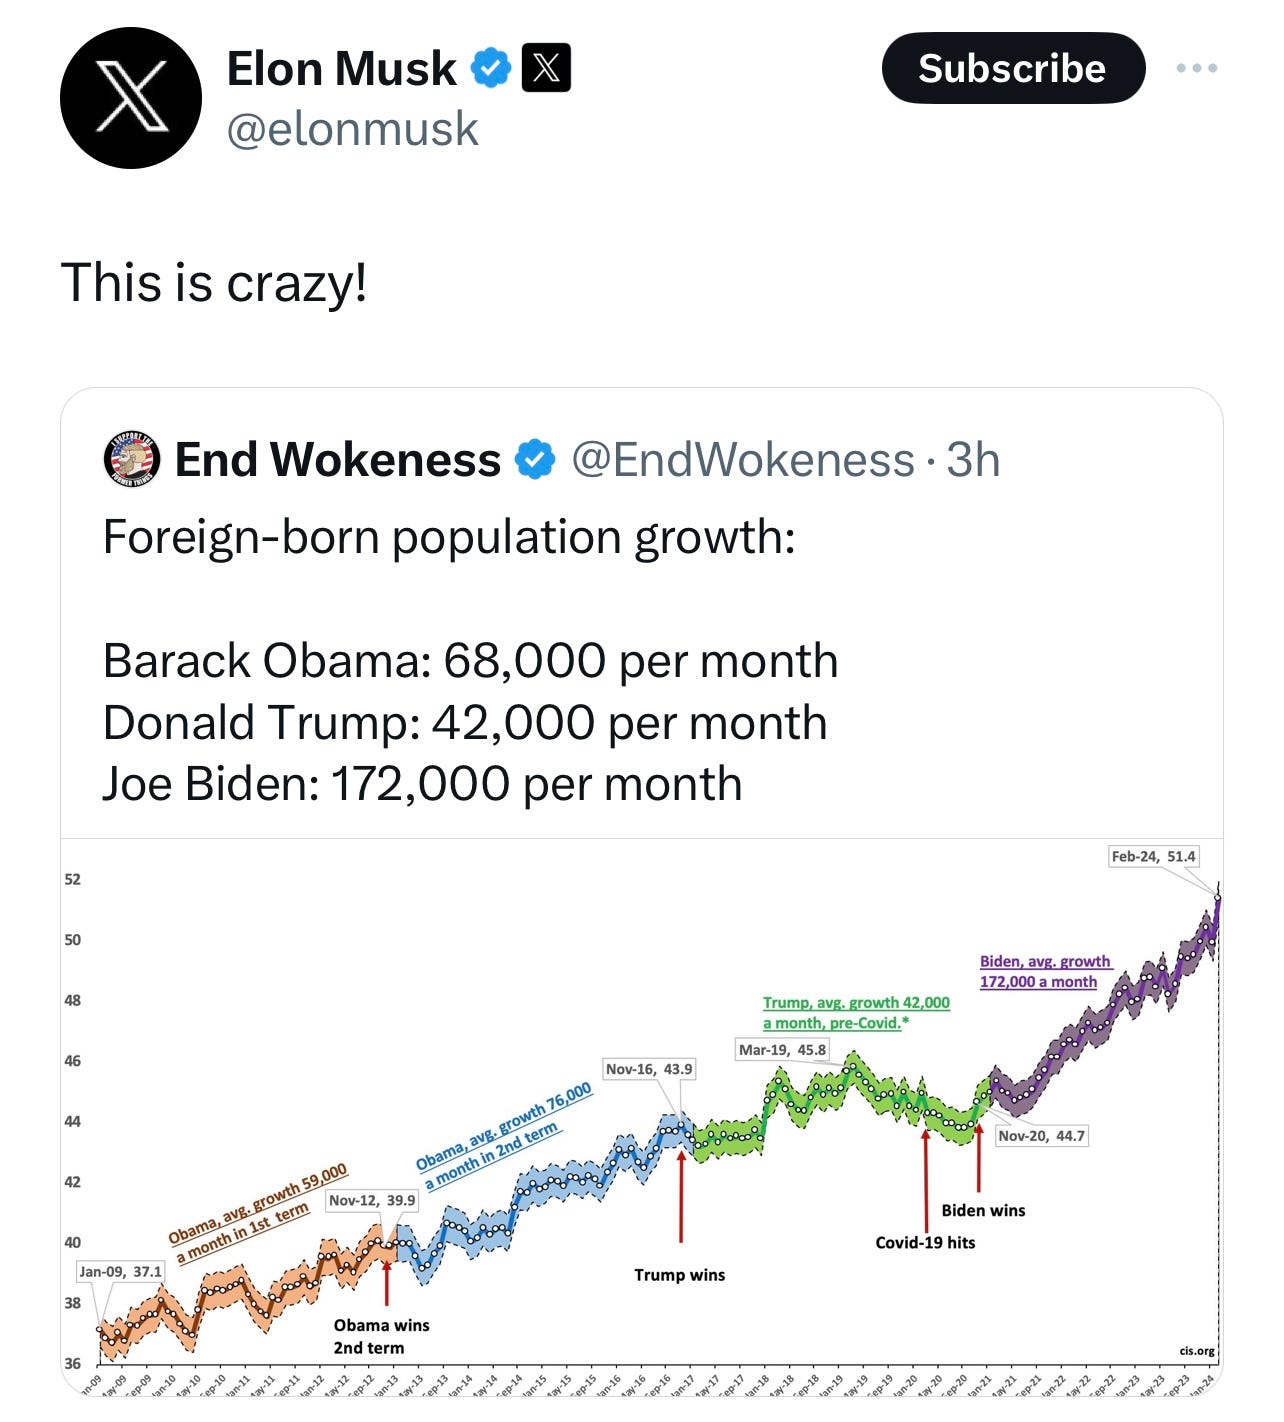Screen dimensions: 1284x1422
Task: Subscribe to Elon Musk
Action: [x=1013, y=68]
